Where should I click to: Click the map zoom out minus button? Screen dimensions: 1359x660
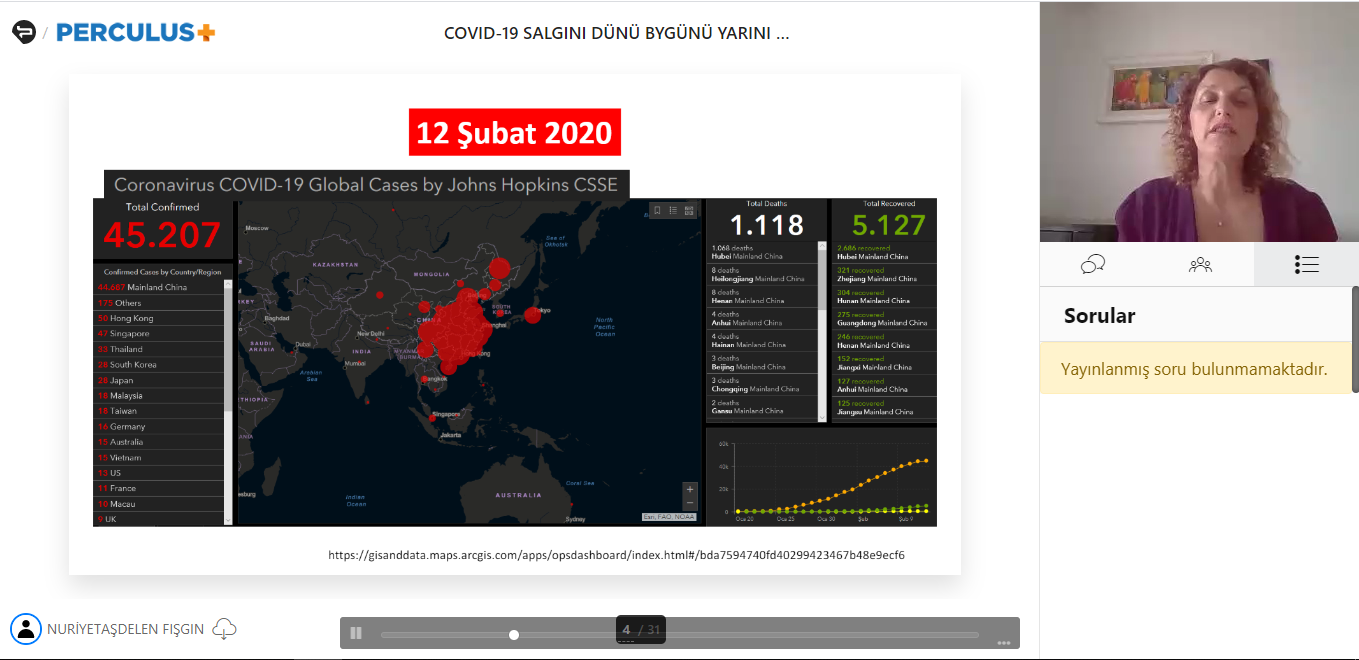(690, 503)
